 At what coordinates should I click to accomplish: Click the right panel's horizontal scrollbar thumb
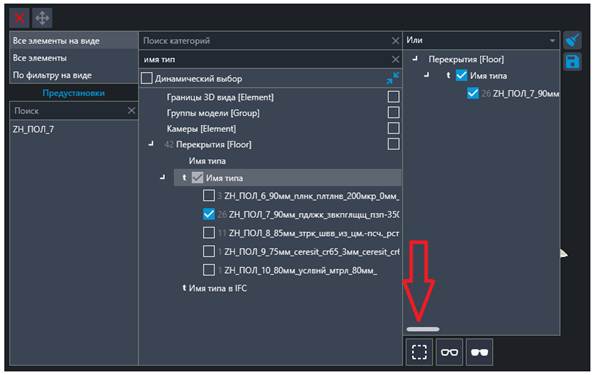pos(423,329)
